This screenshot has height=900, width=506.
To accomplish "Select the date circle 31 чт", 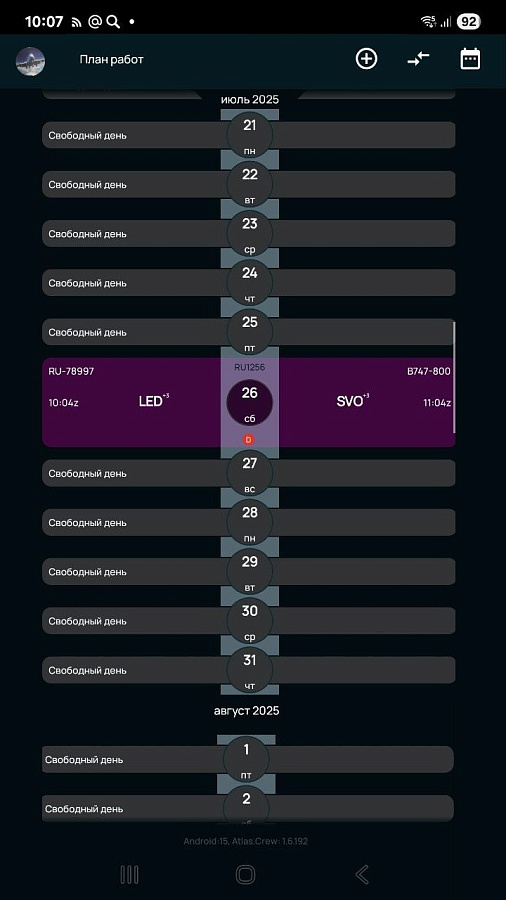I will click(250, 670).
